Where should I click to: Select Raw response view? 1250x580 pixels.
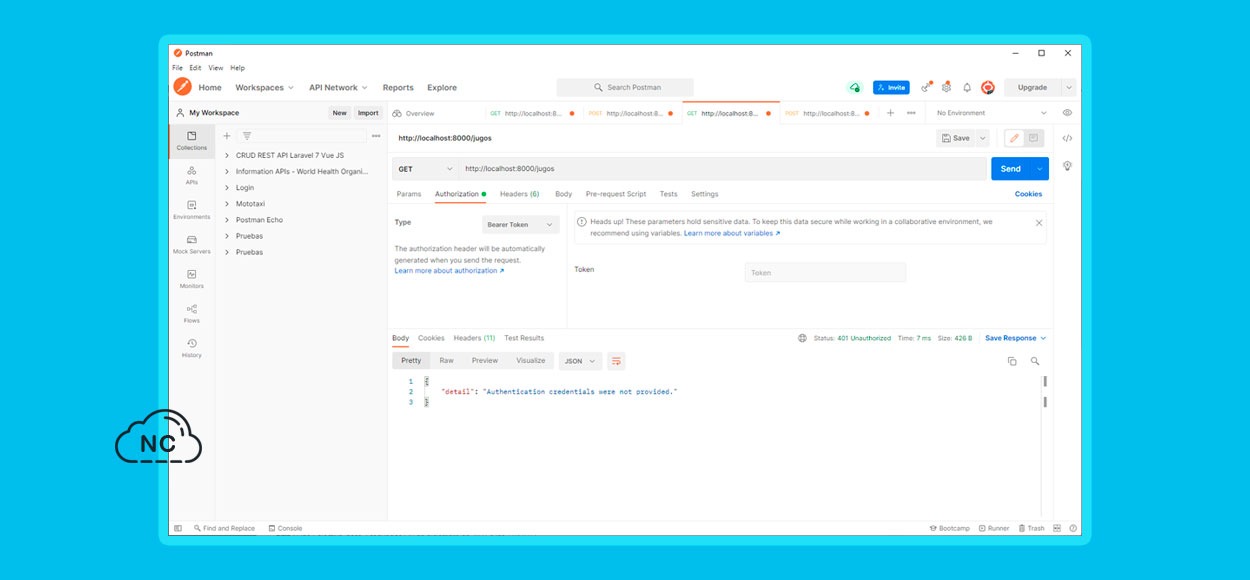tap(446, 361)
